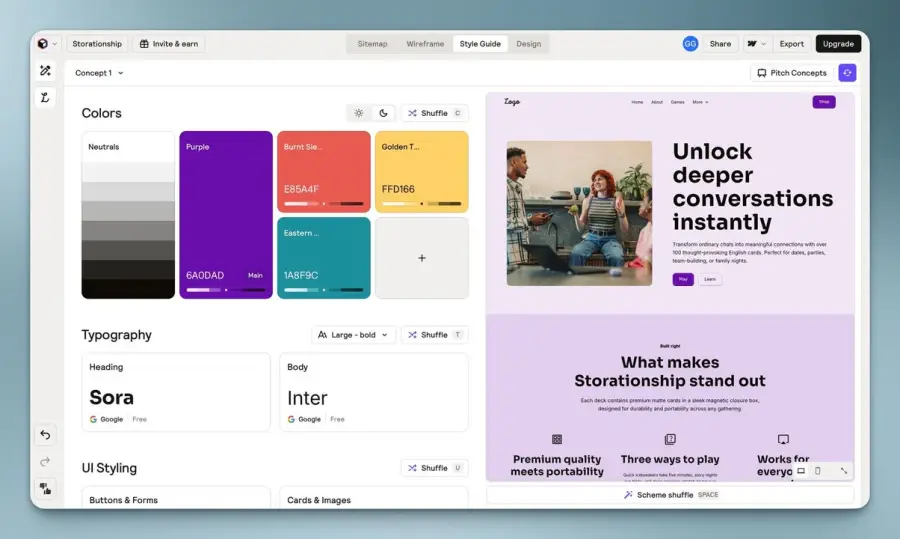Add a new color with the plus tile
Viewport: 900px width, 539px height.
422,258
